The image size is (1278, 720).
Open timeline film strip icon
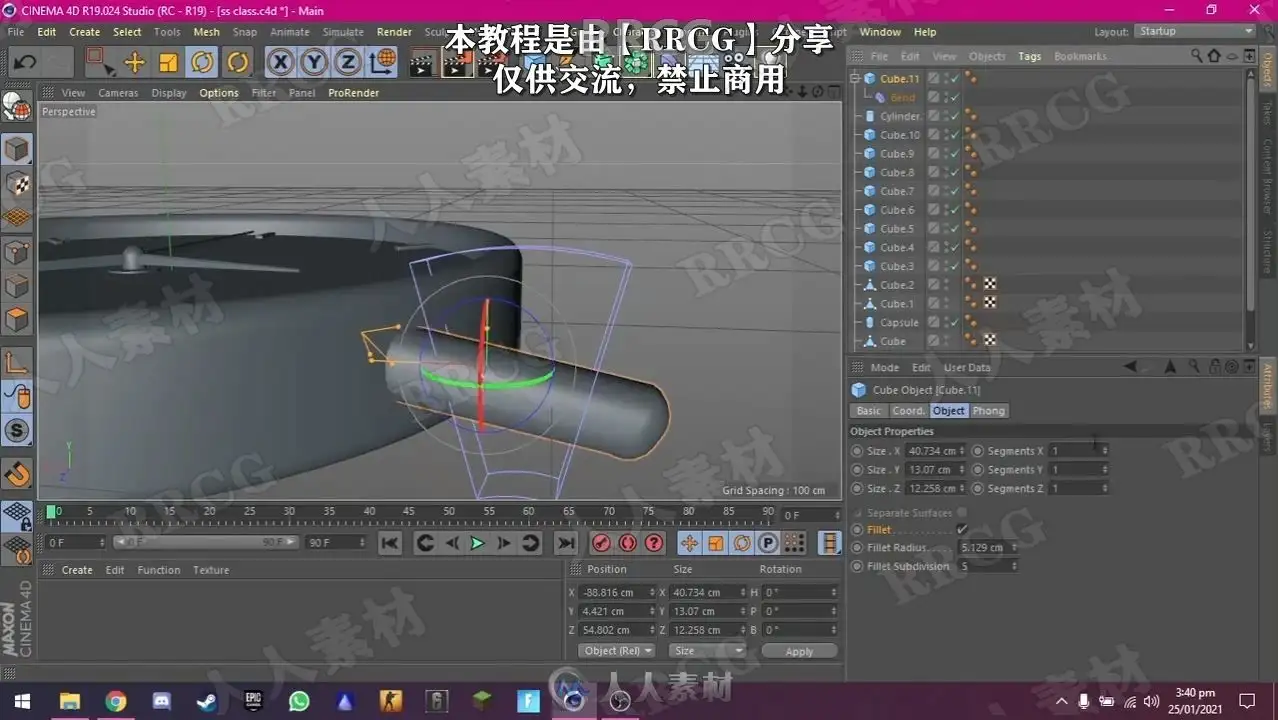click(830, 543)
